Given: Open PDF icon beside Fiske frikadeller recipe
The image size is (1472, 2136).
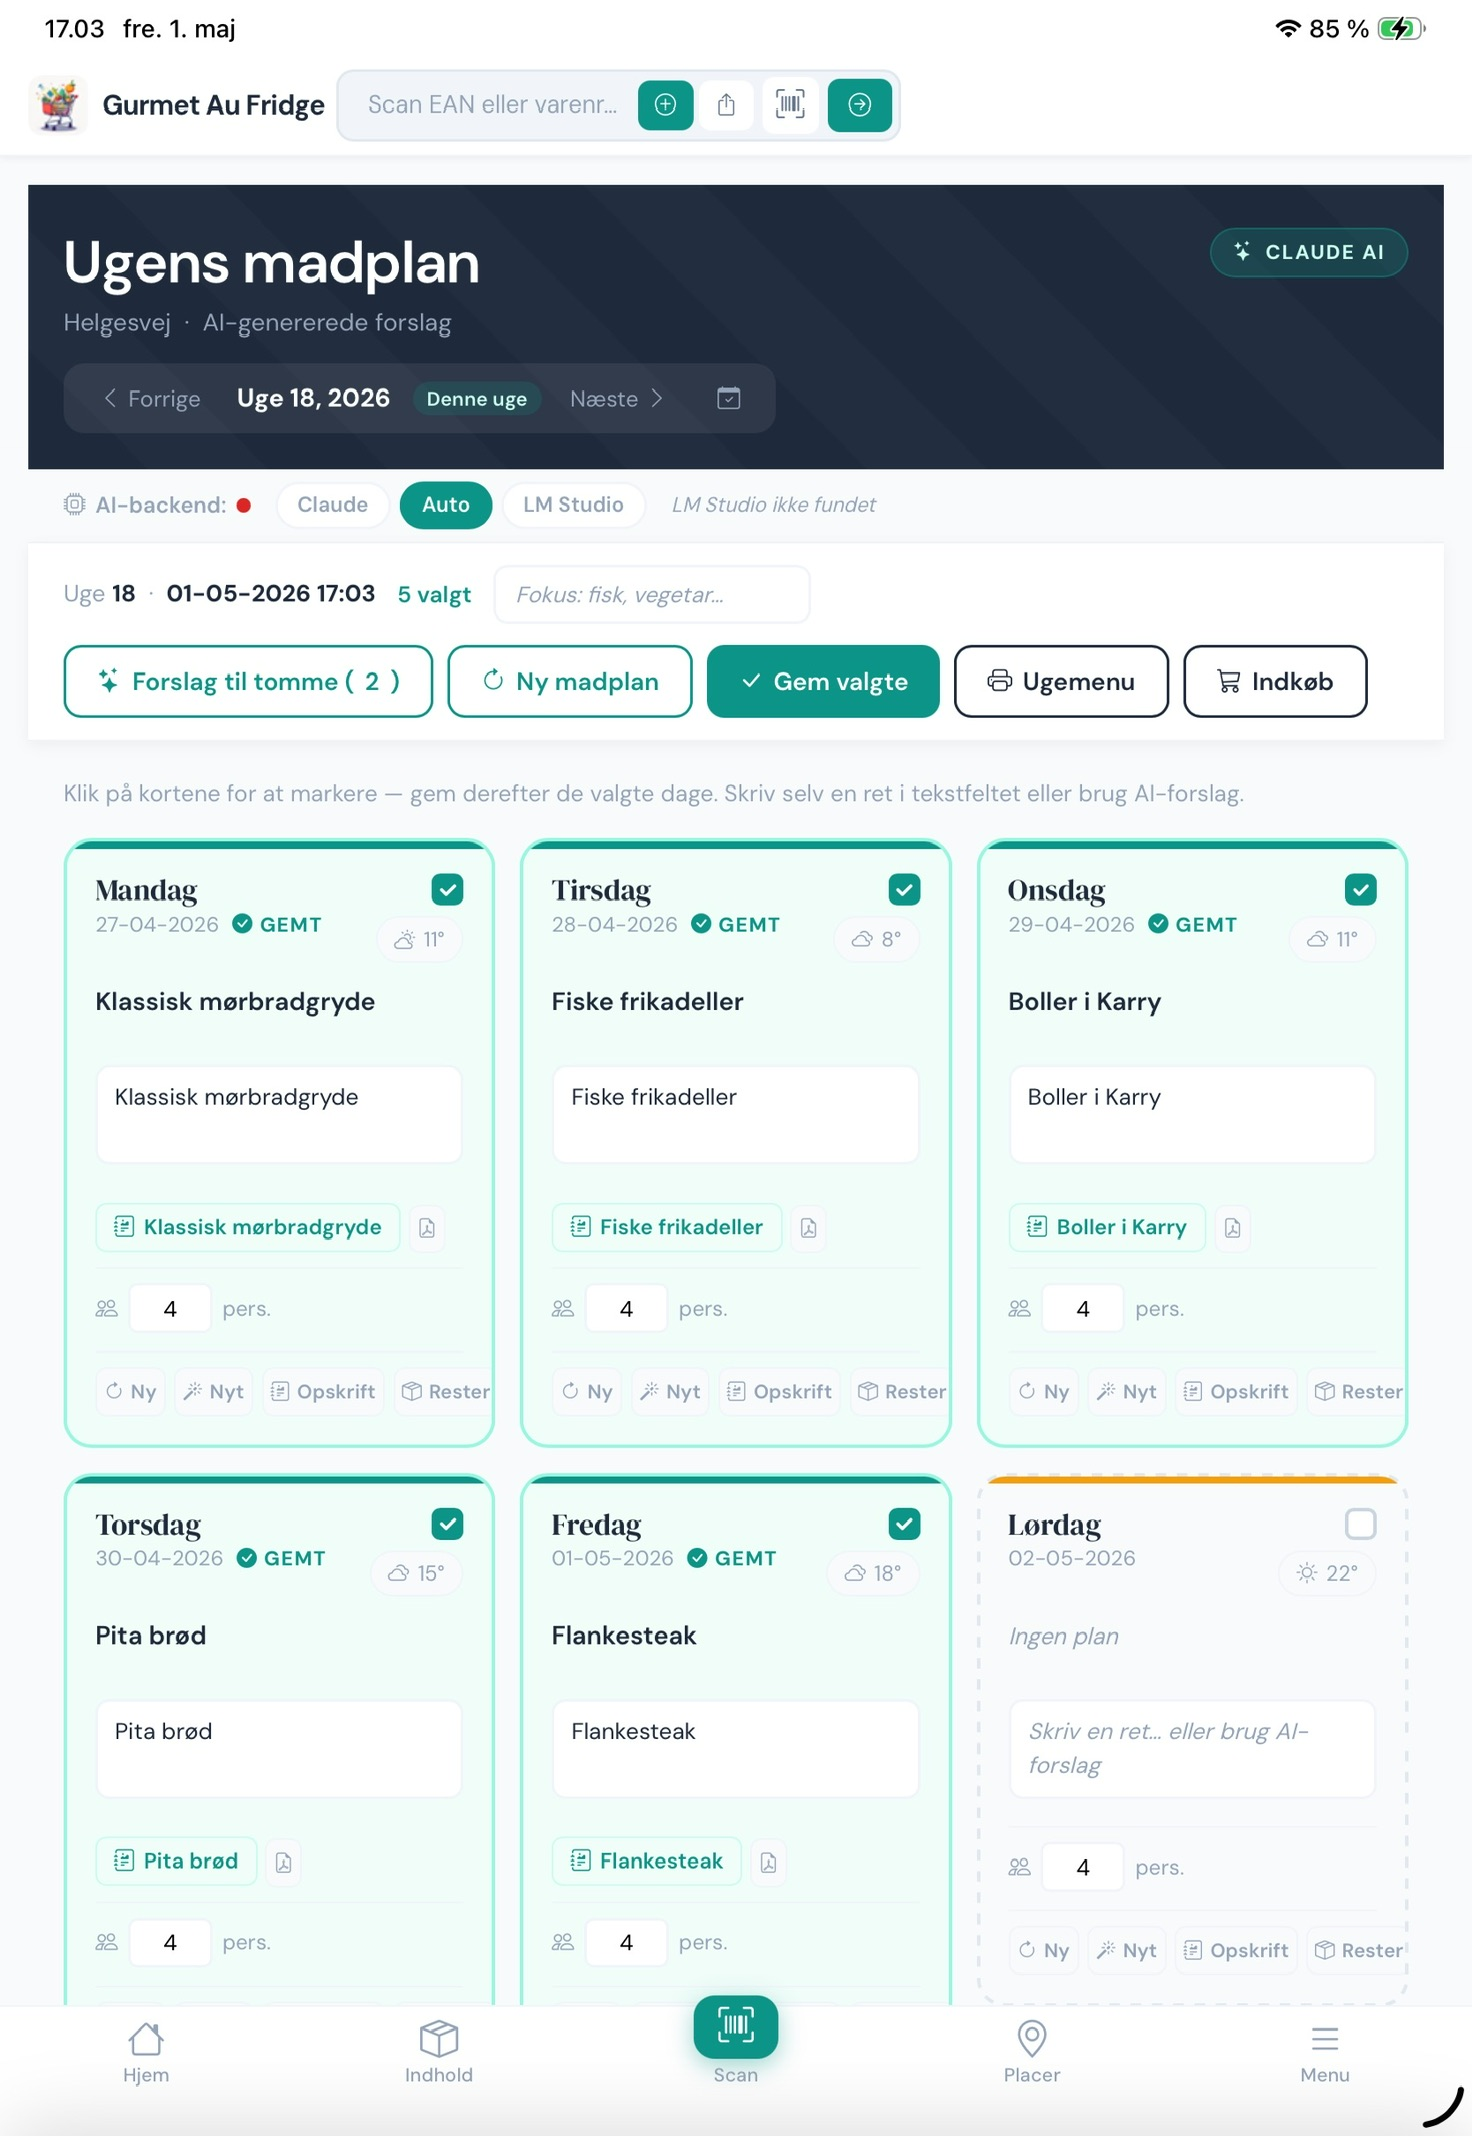Looking at the screenshot, I should pyautogui.click(x=809, y=1227).
